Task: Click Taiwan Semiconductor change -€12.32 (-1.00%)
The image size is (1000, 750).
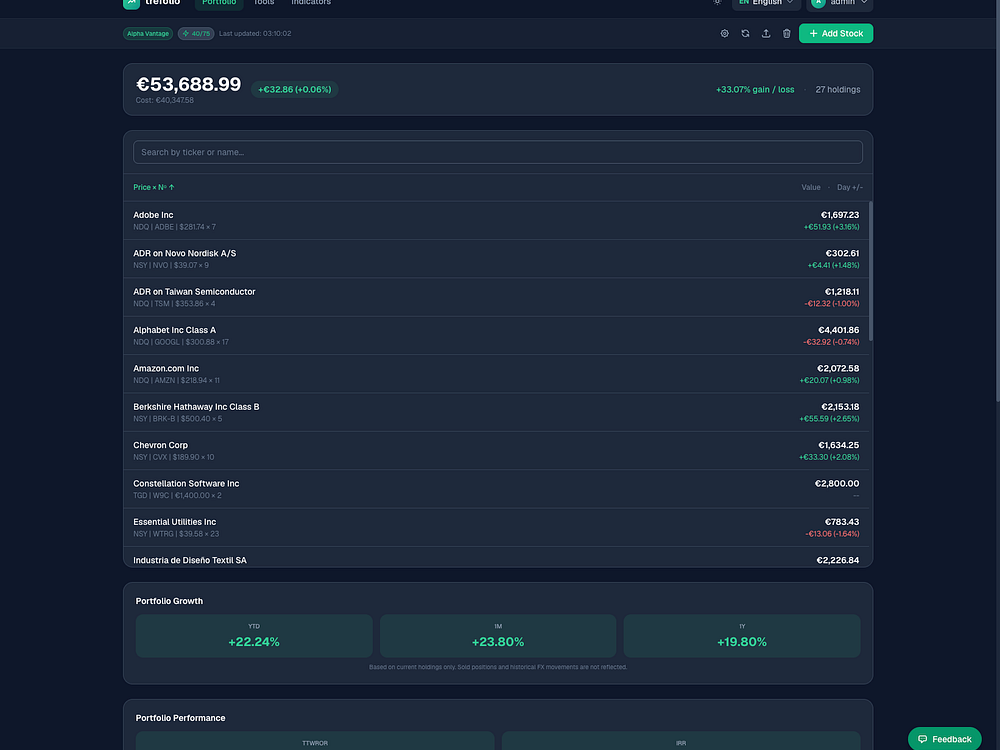Action: (x=831, y=304)
